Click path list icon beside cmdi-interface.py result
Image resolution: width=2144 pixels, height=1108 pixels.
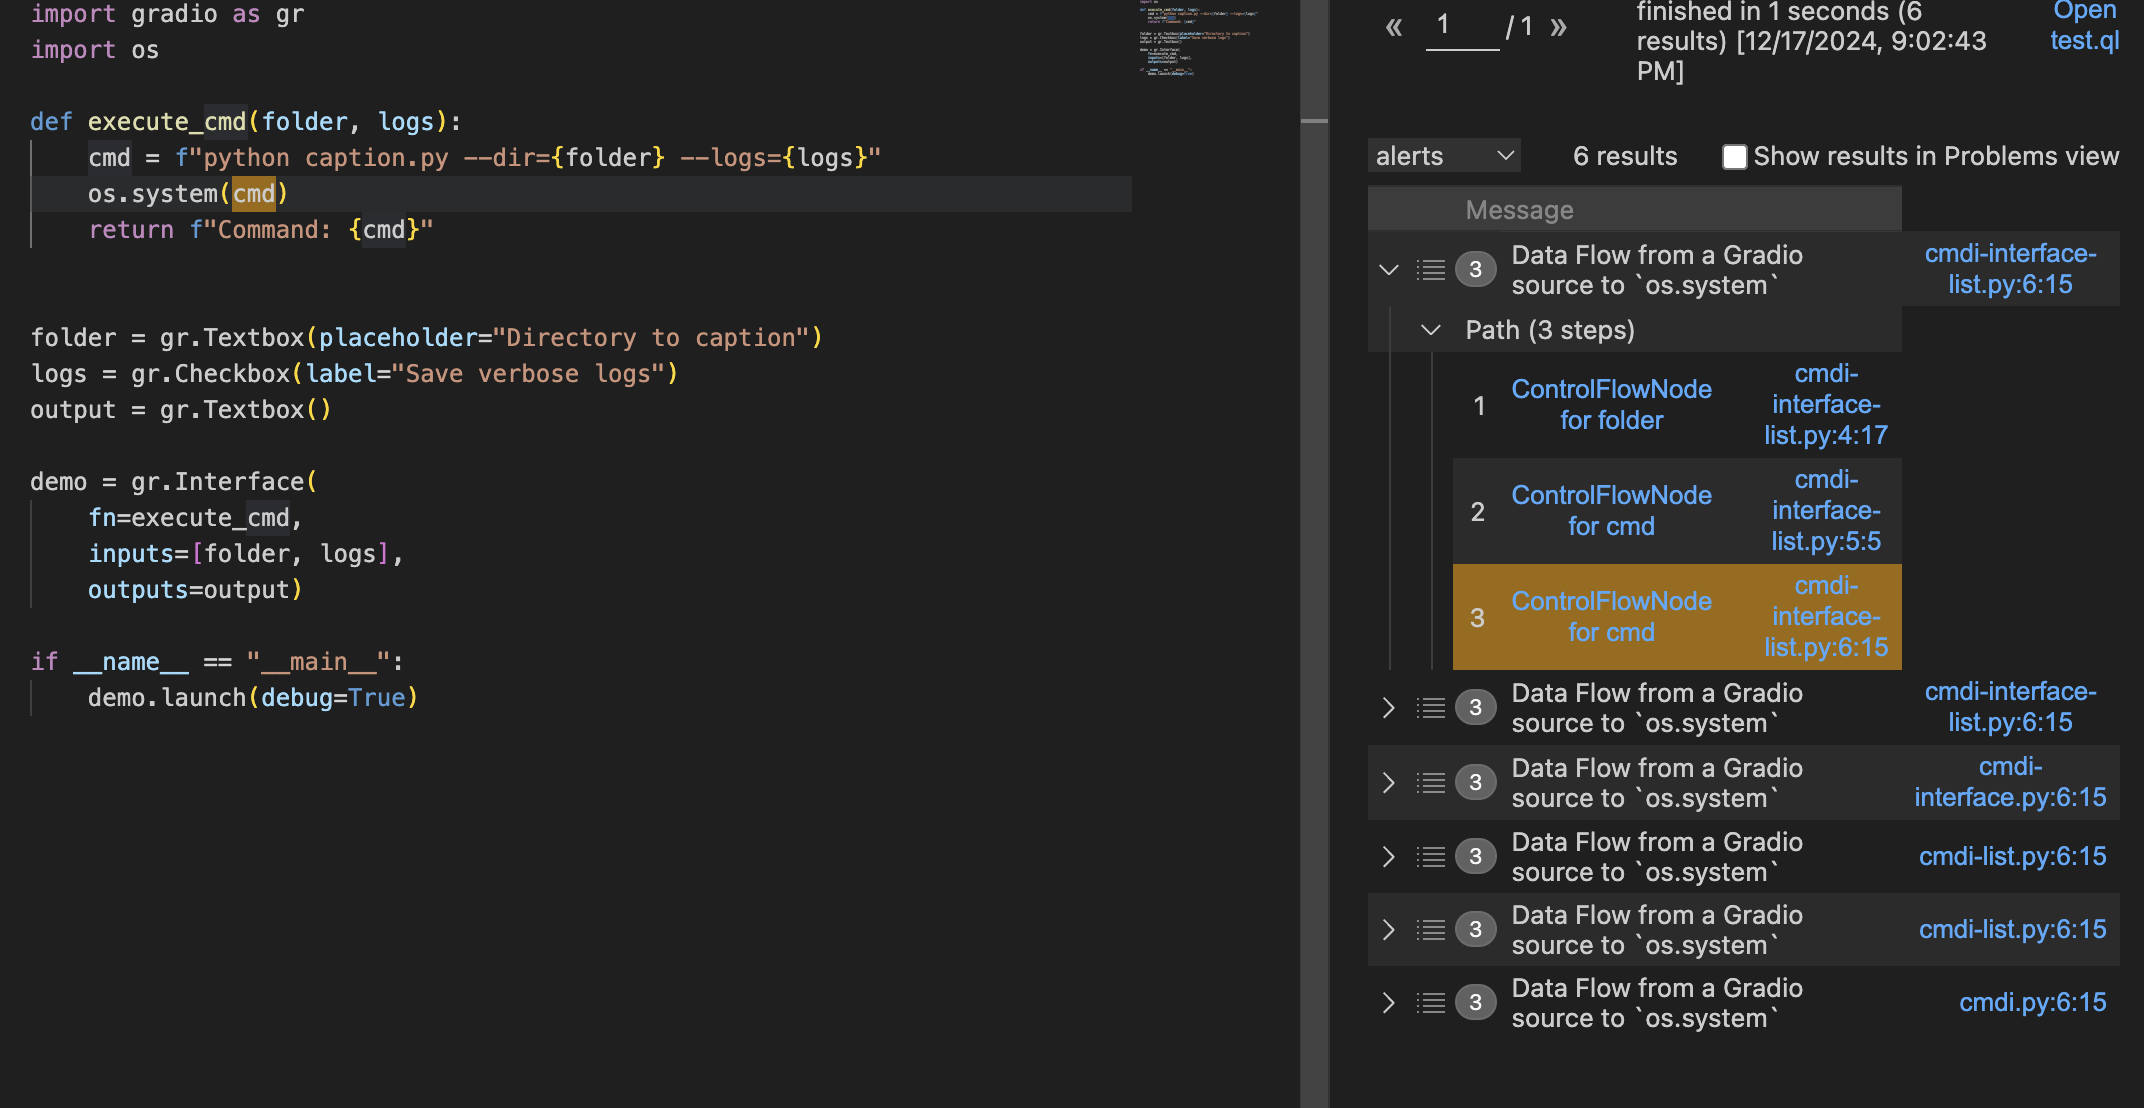pos(1431,782)
